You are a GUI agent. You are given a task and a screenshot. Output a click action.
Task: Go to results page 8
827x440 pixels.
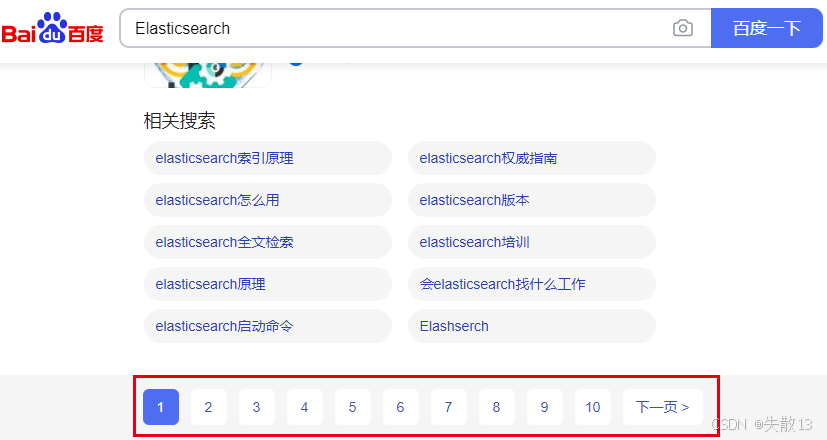(x=497, y=407)
